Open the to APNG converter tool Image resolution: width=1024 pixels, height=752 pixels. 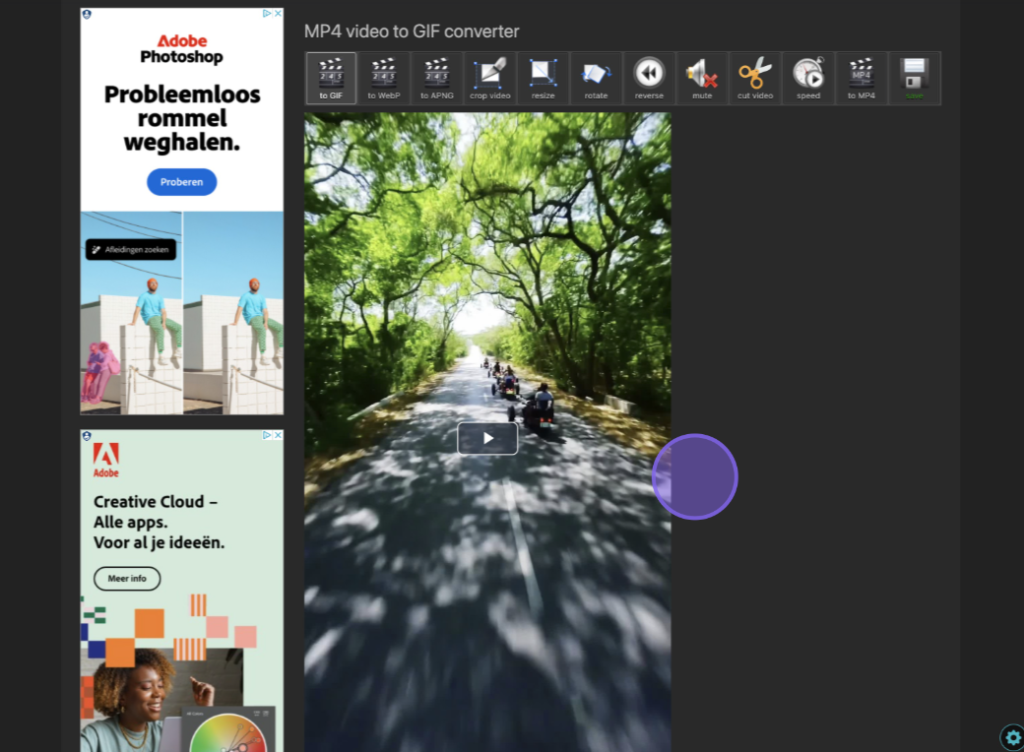[x=437, y=78]
